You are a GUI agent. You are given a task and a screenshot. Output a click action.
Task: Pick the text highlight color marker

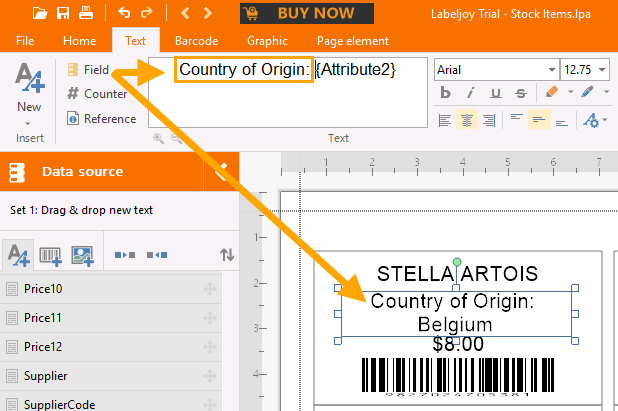tap(551, 93)
